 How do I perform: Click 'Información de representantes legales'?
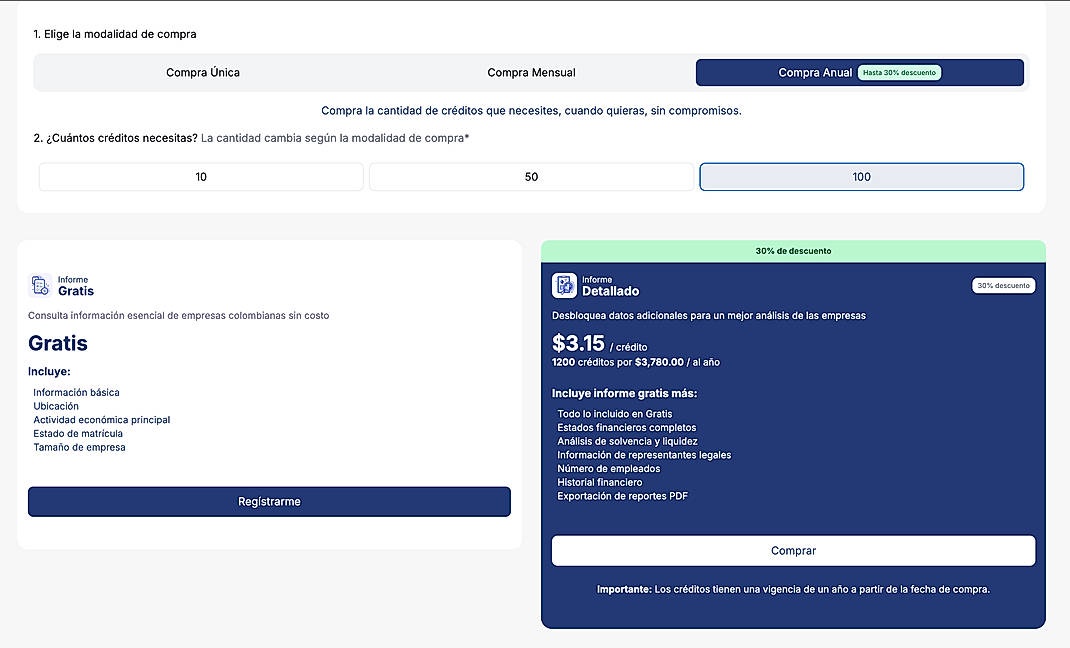click(644, 455)
